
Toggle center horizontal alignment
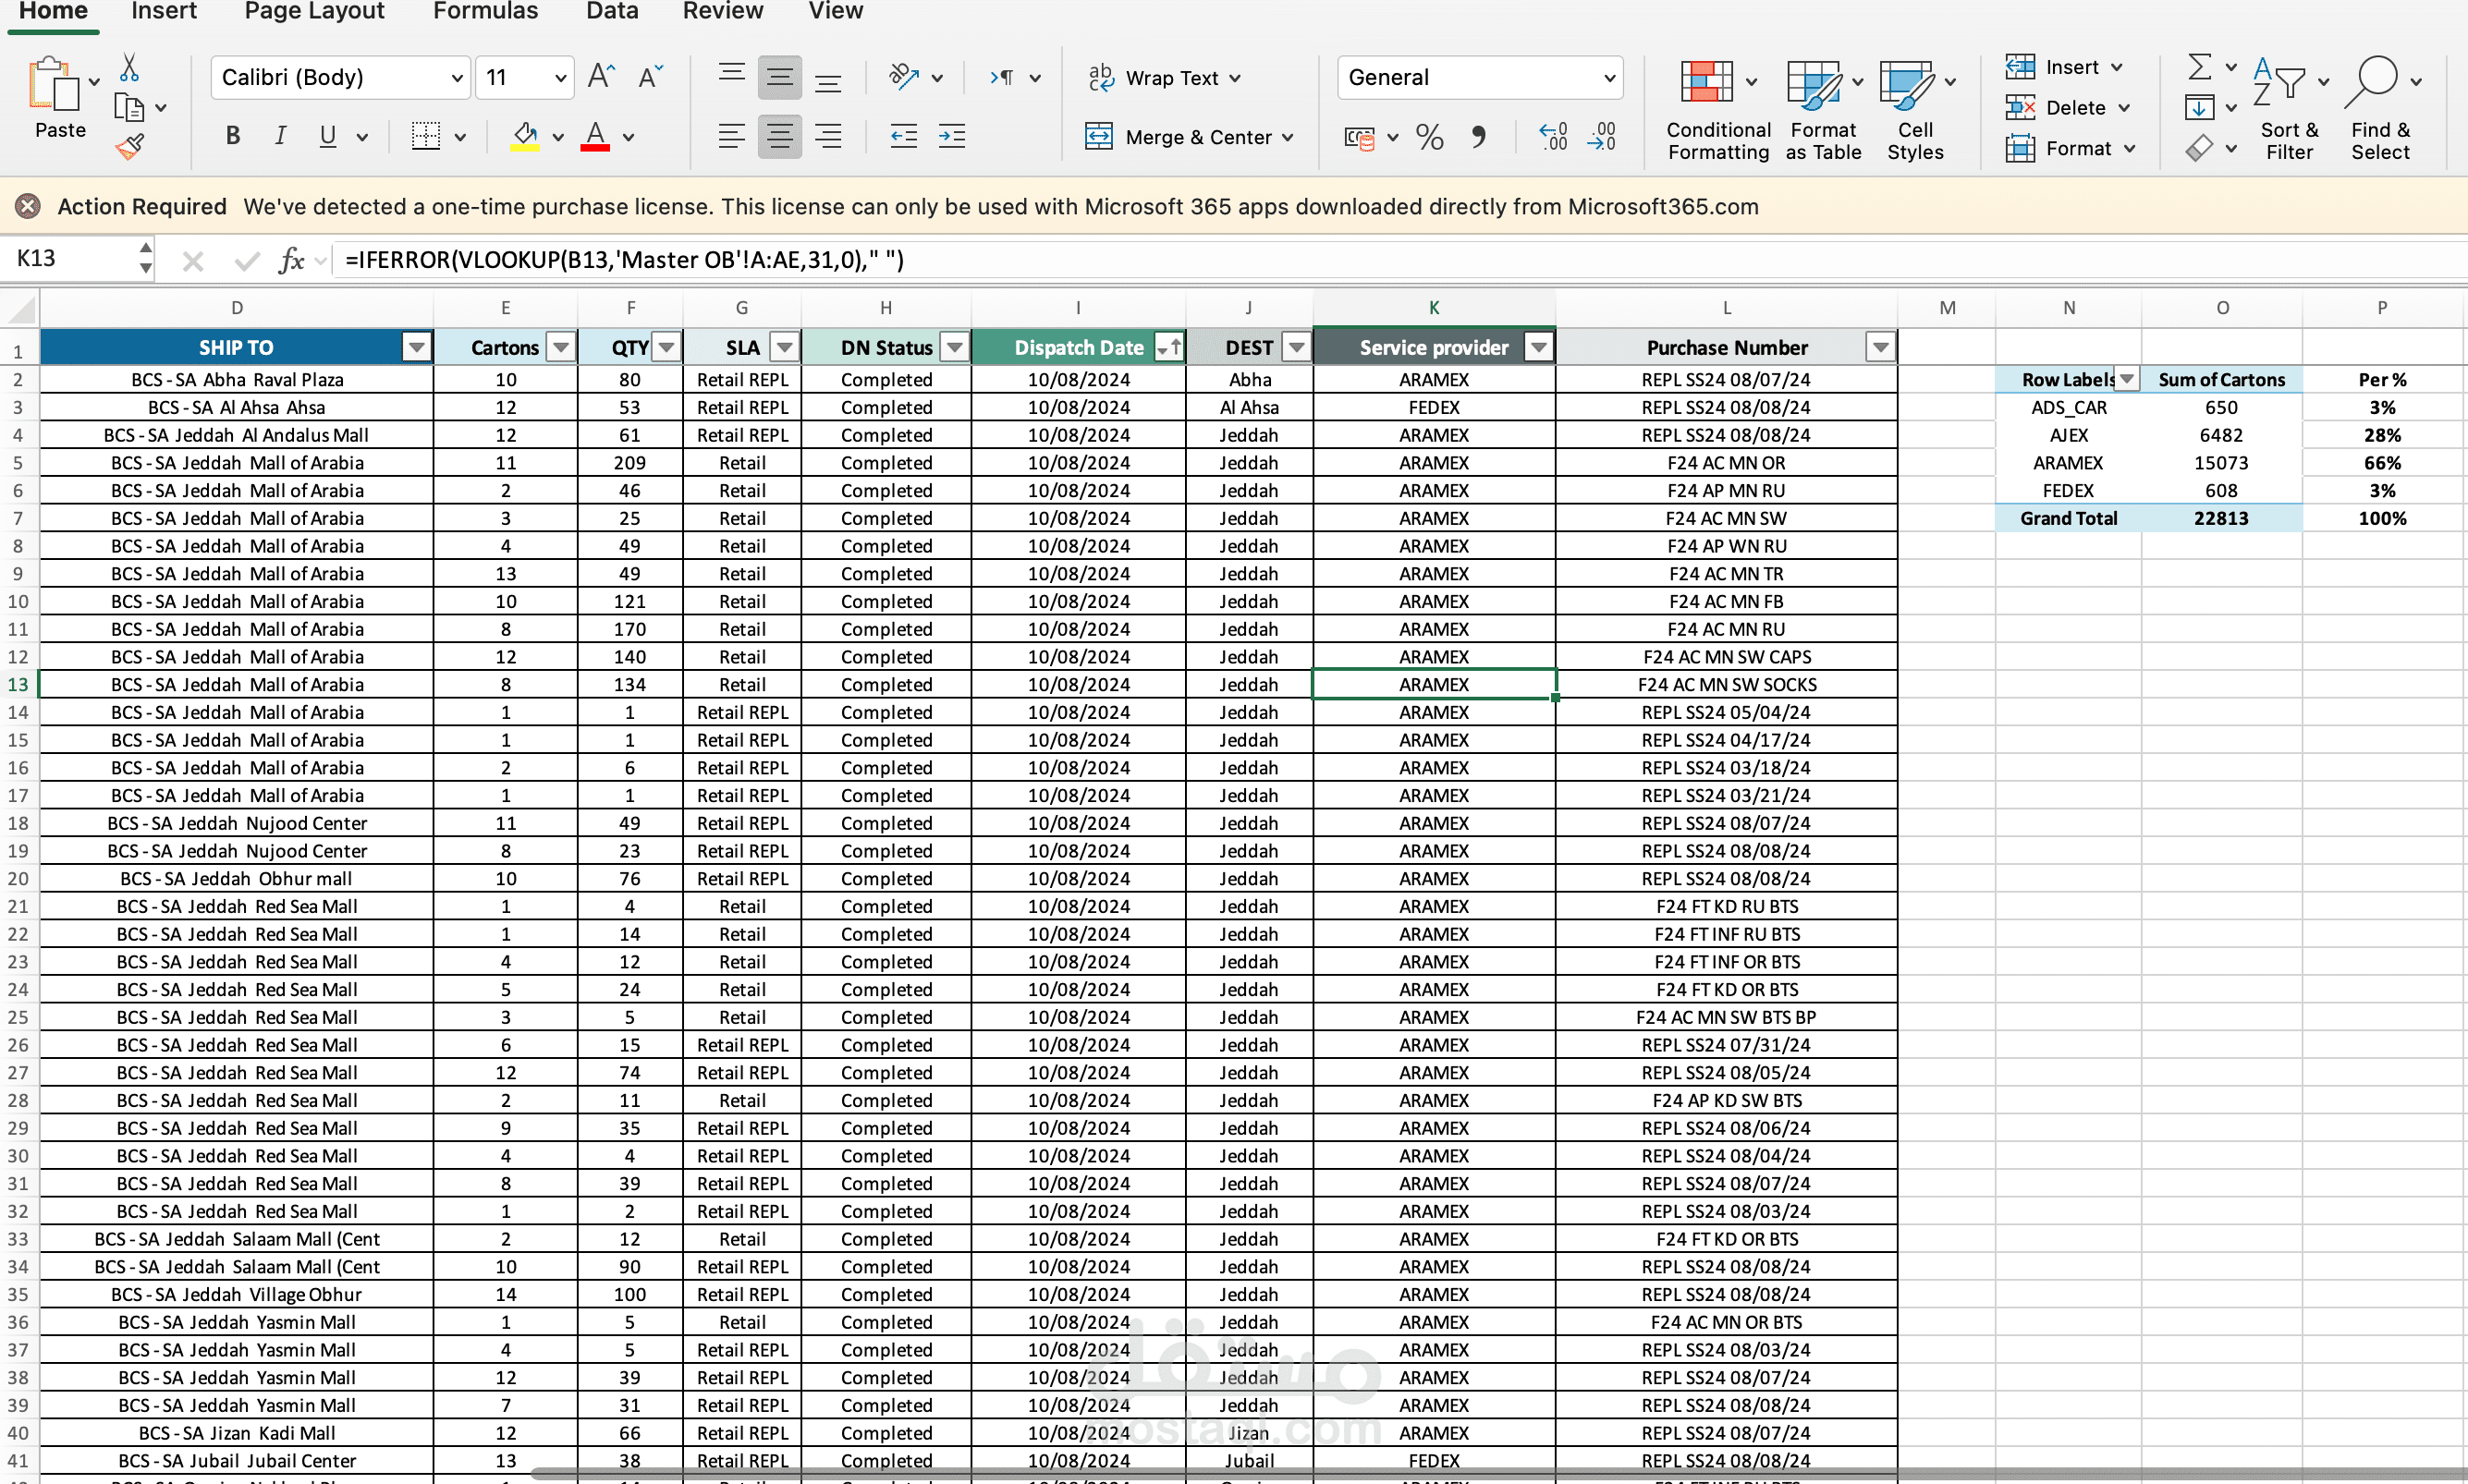pyautogui.click(x=779, y=136)
